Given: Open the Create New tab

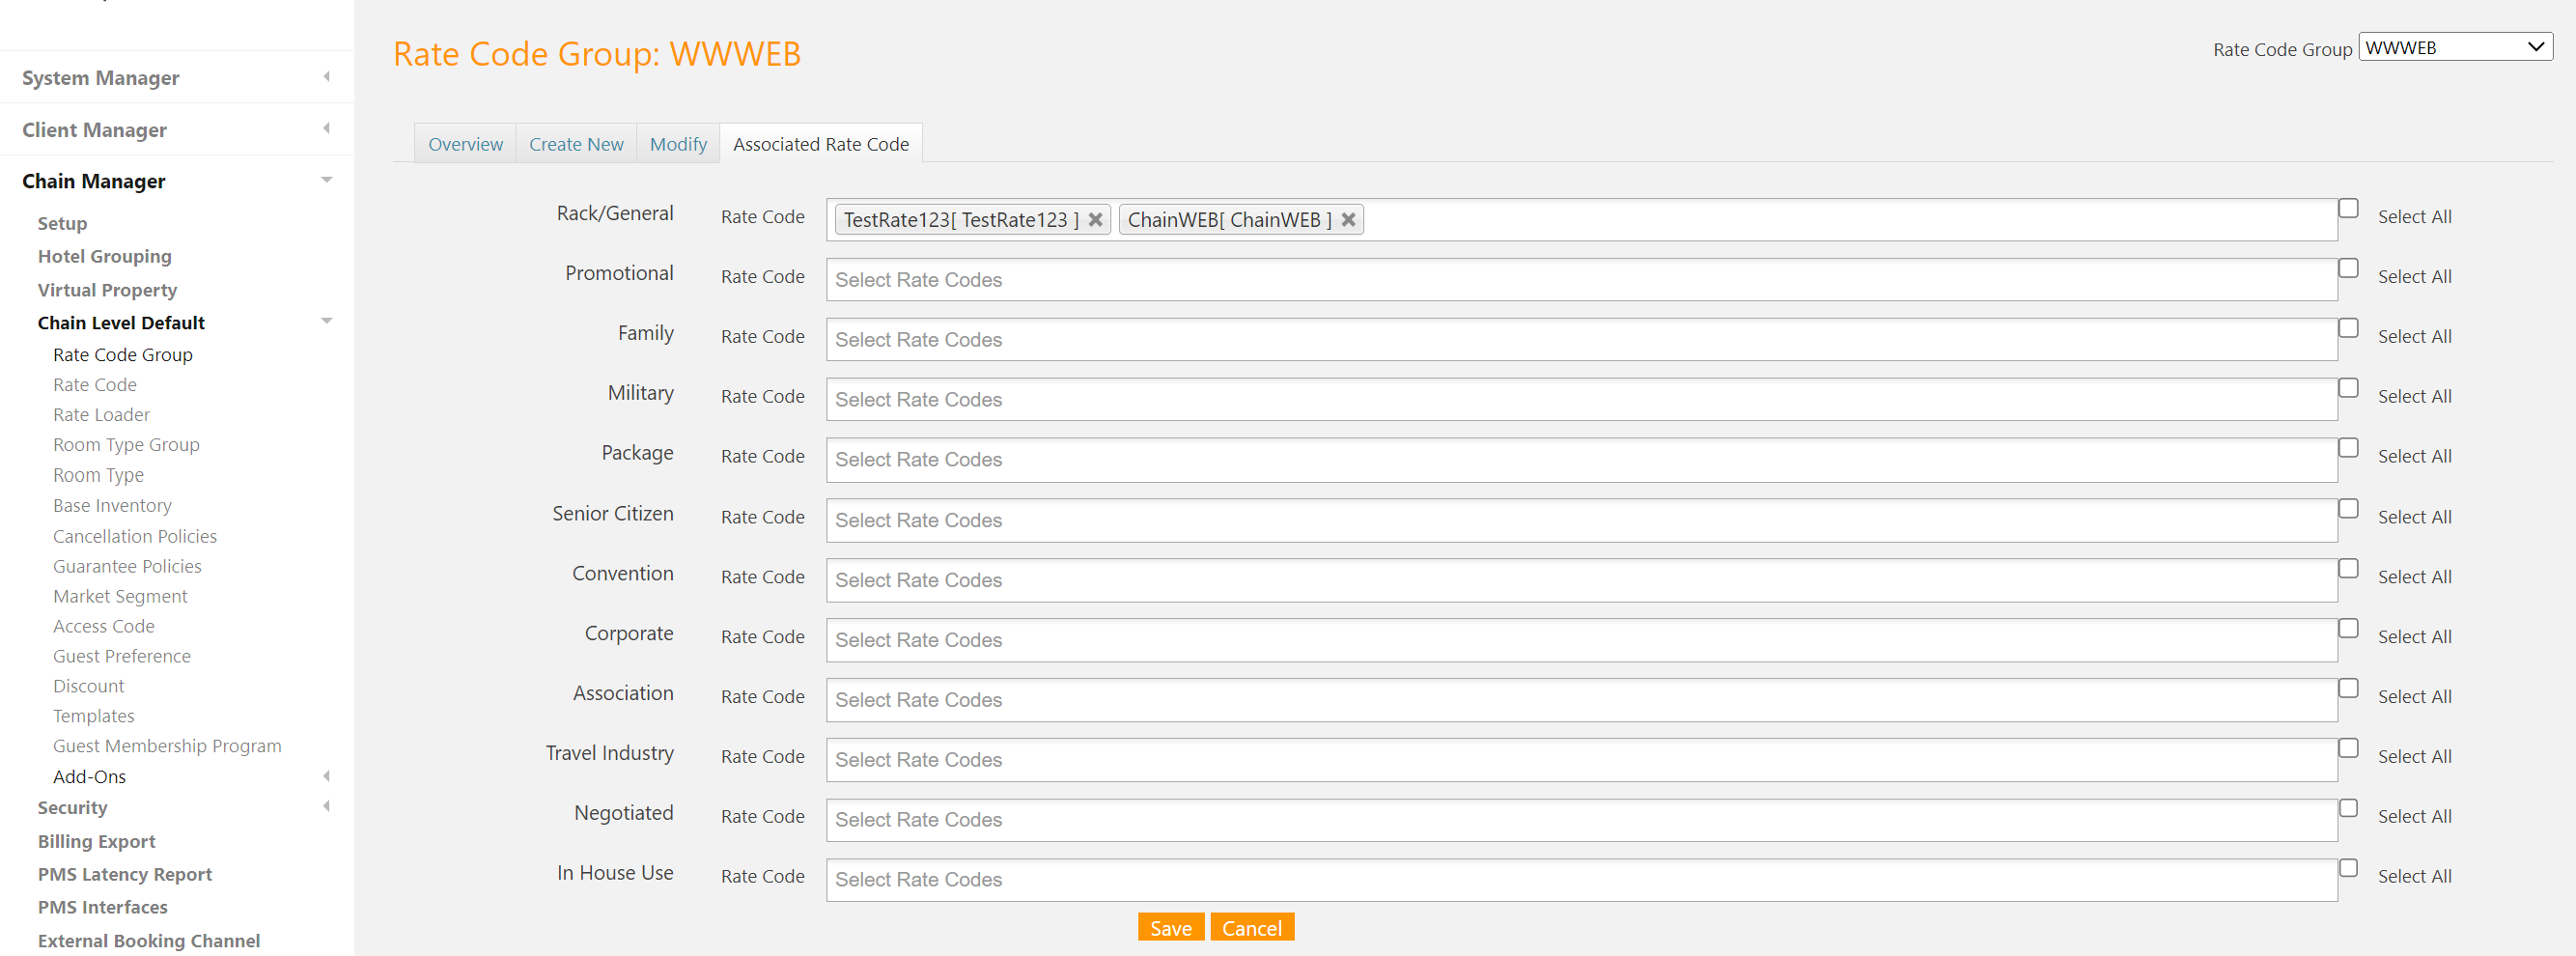Looking at the screenshot, I should [x=576, y=144].
